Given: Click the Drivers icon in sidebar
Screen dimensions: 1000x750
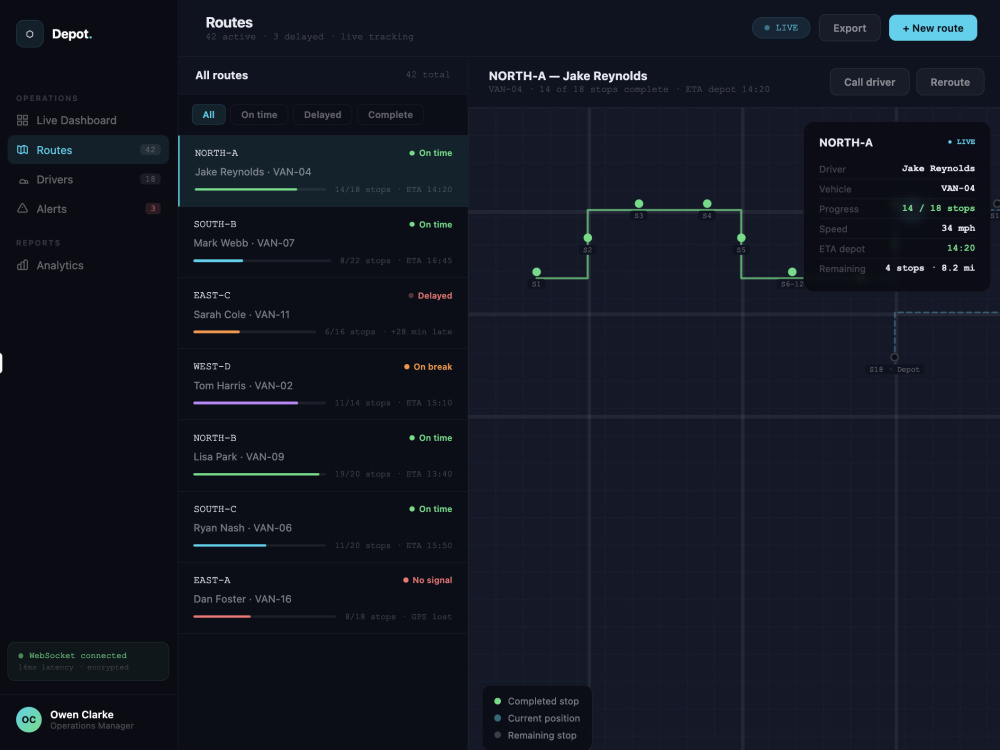Looking at the screenshot, I should pyautogui.click(x=23, y=180).
